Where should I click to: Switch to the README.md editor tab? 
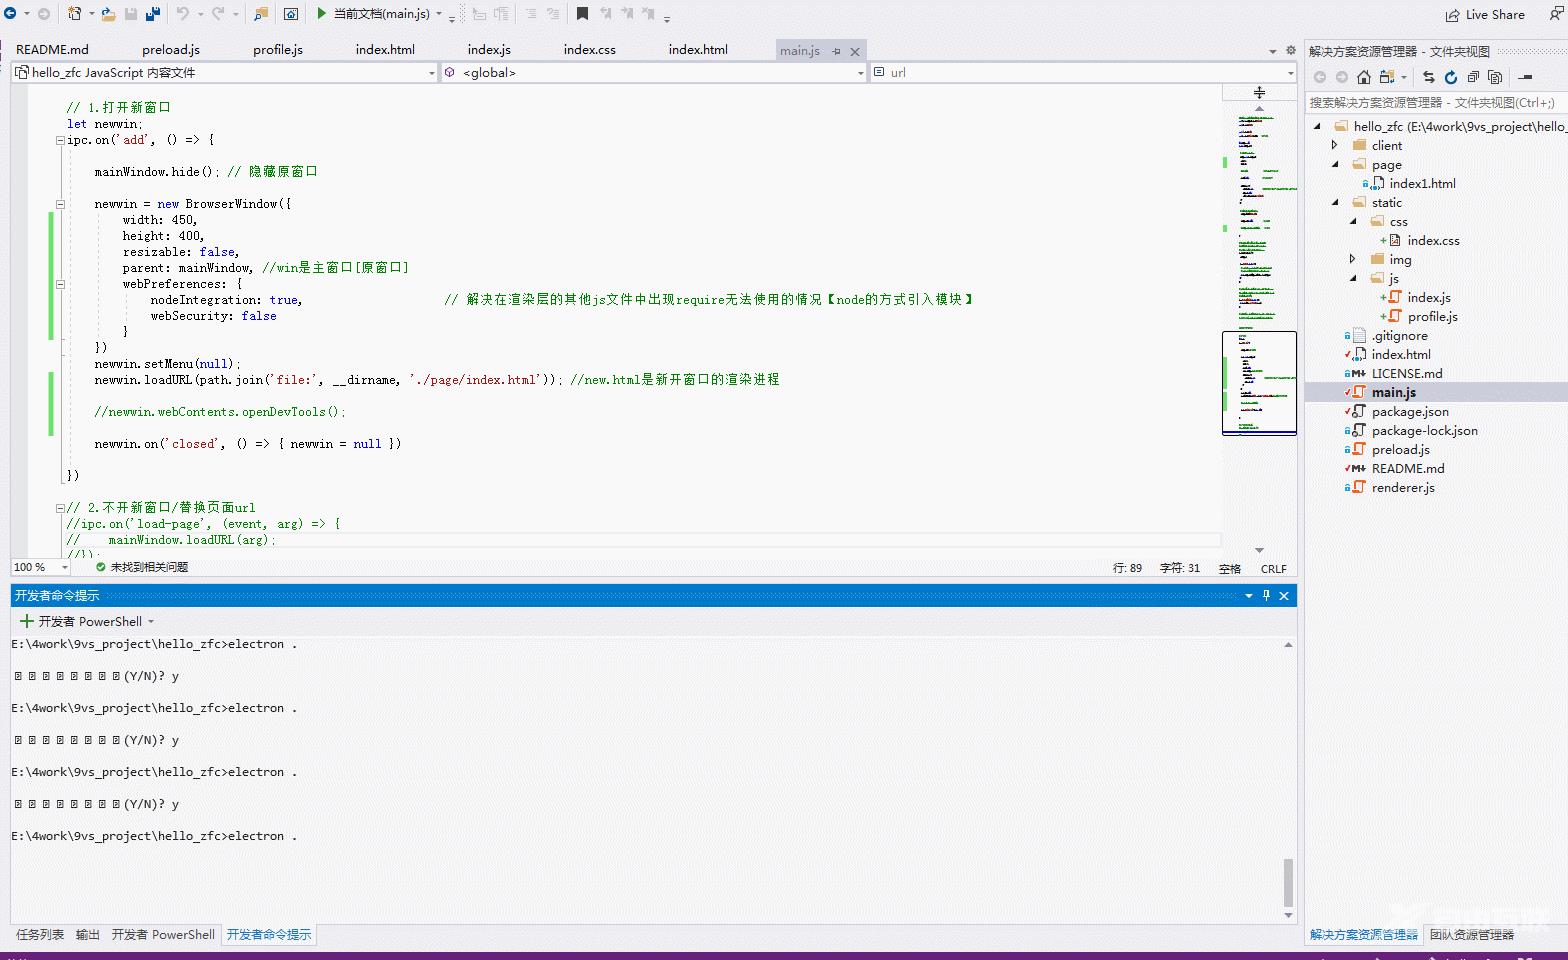pos(52,50)
